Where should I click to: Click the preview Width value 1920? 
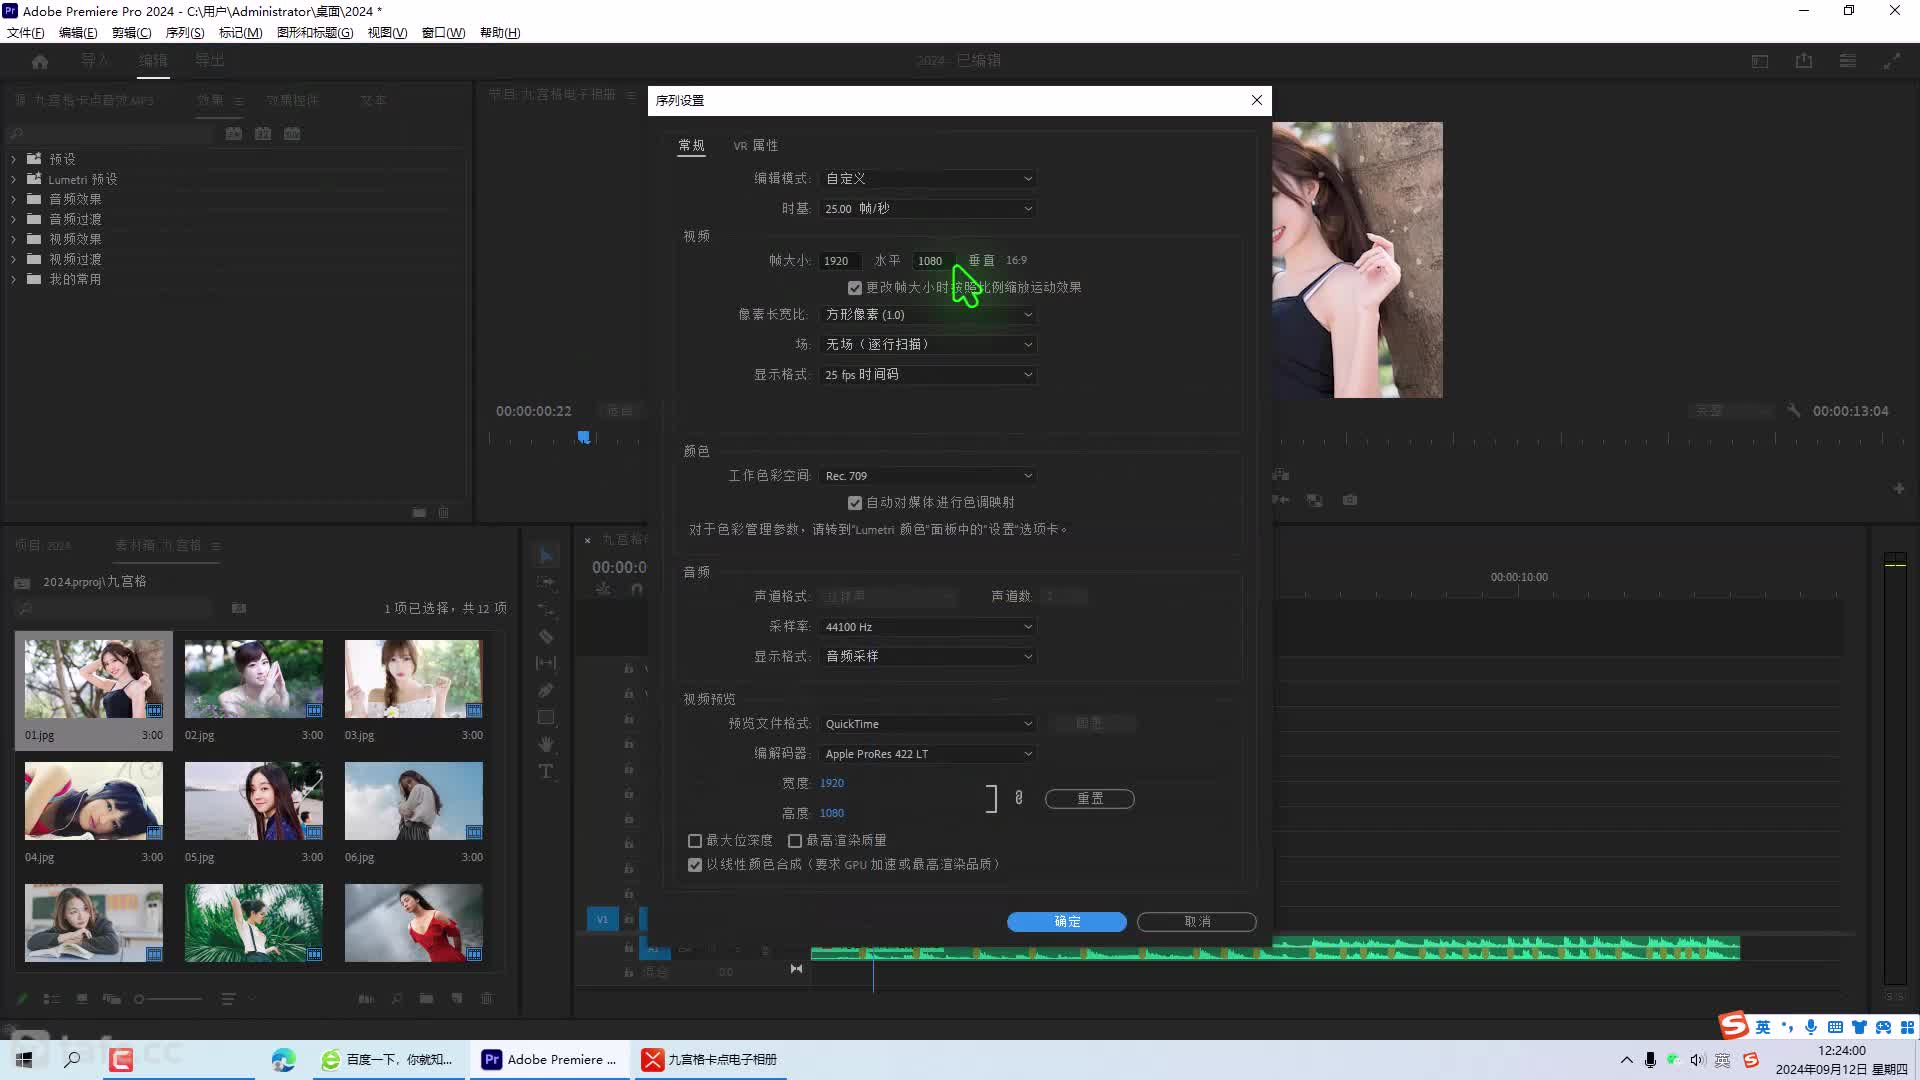(832, 783)
